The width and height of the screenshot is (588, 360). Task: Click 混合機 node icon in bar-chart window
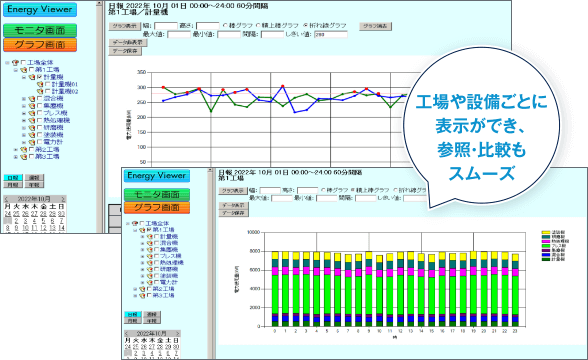pyautogui.click(x=150, y=243)
